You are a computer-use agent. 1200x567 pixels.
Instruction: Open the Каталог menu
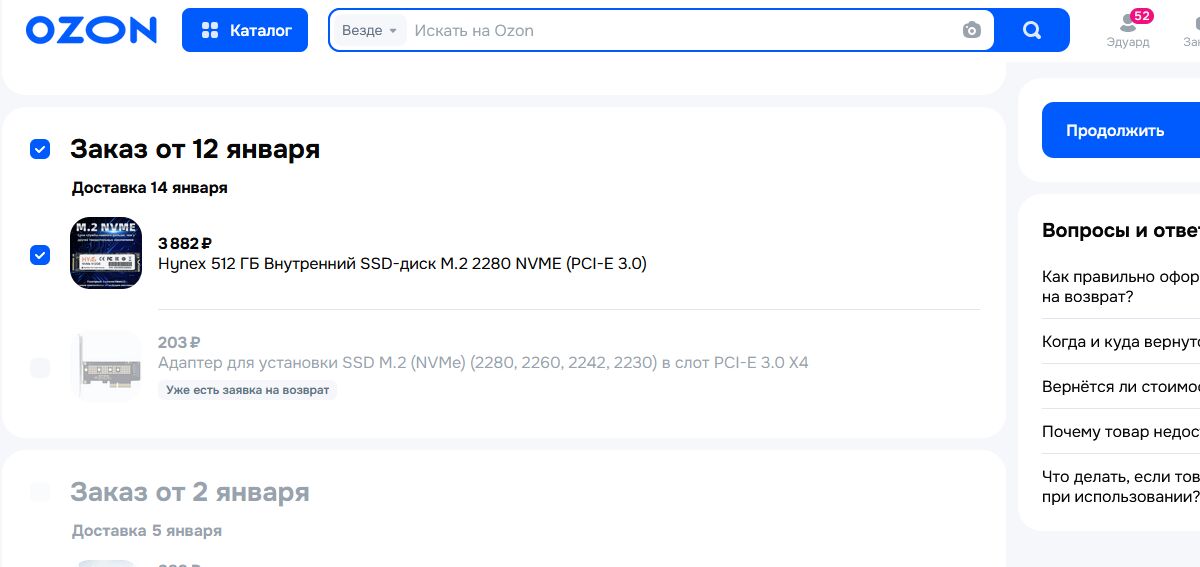point(245,30)
